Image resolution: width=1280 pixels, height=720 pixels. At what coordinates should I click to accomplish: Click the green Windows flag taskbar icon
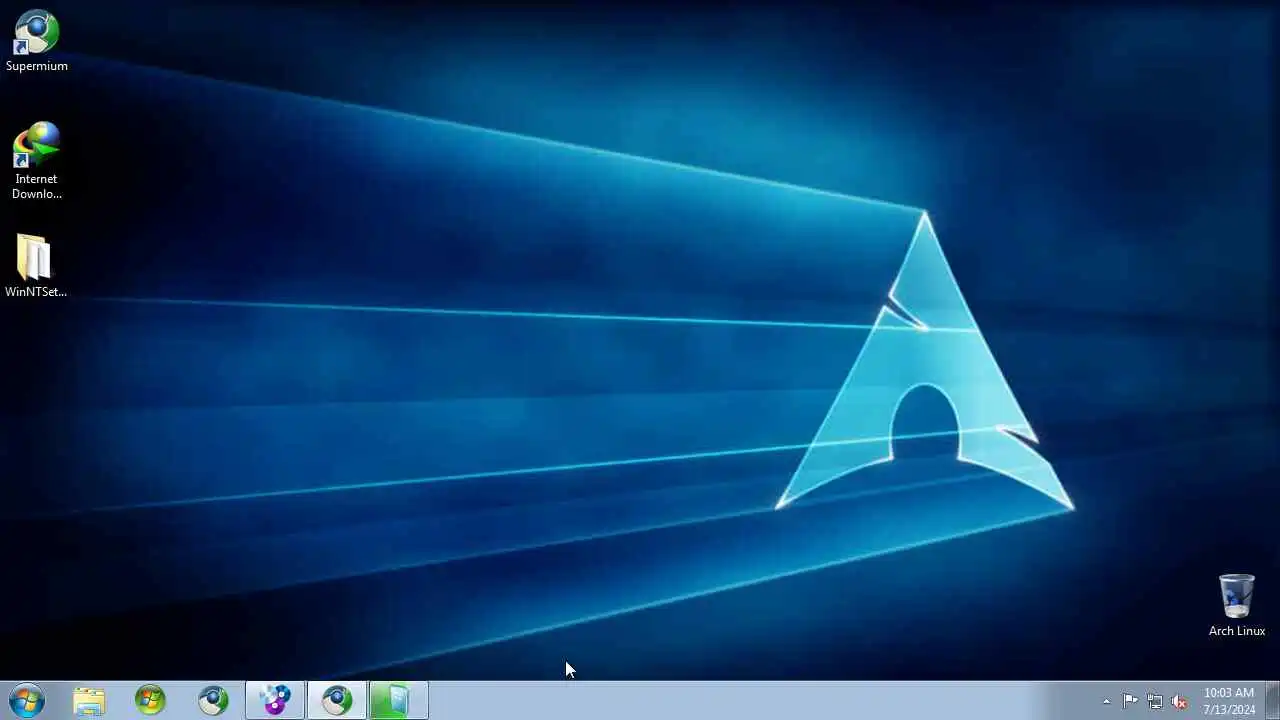click(150, 701)
